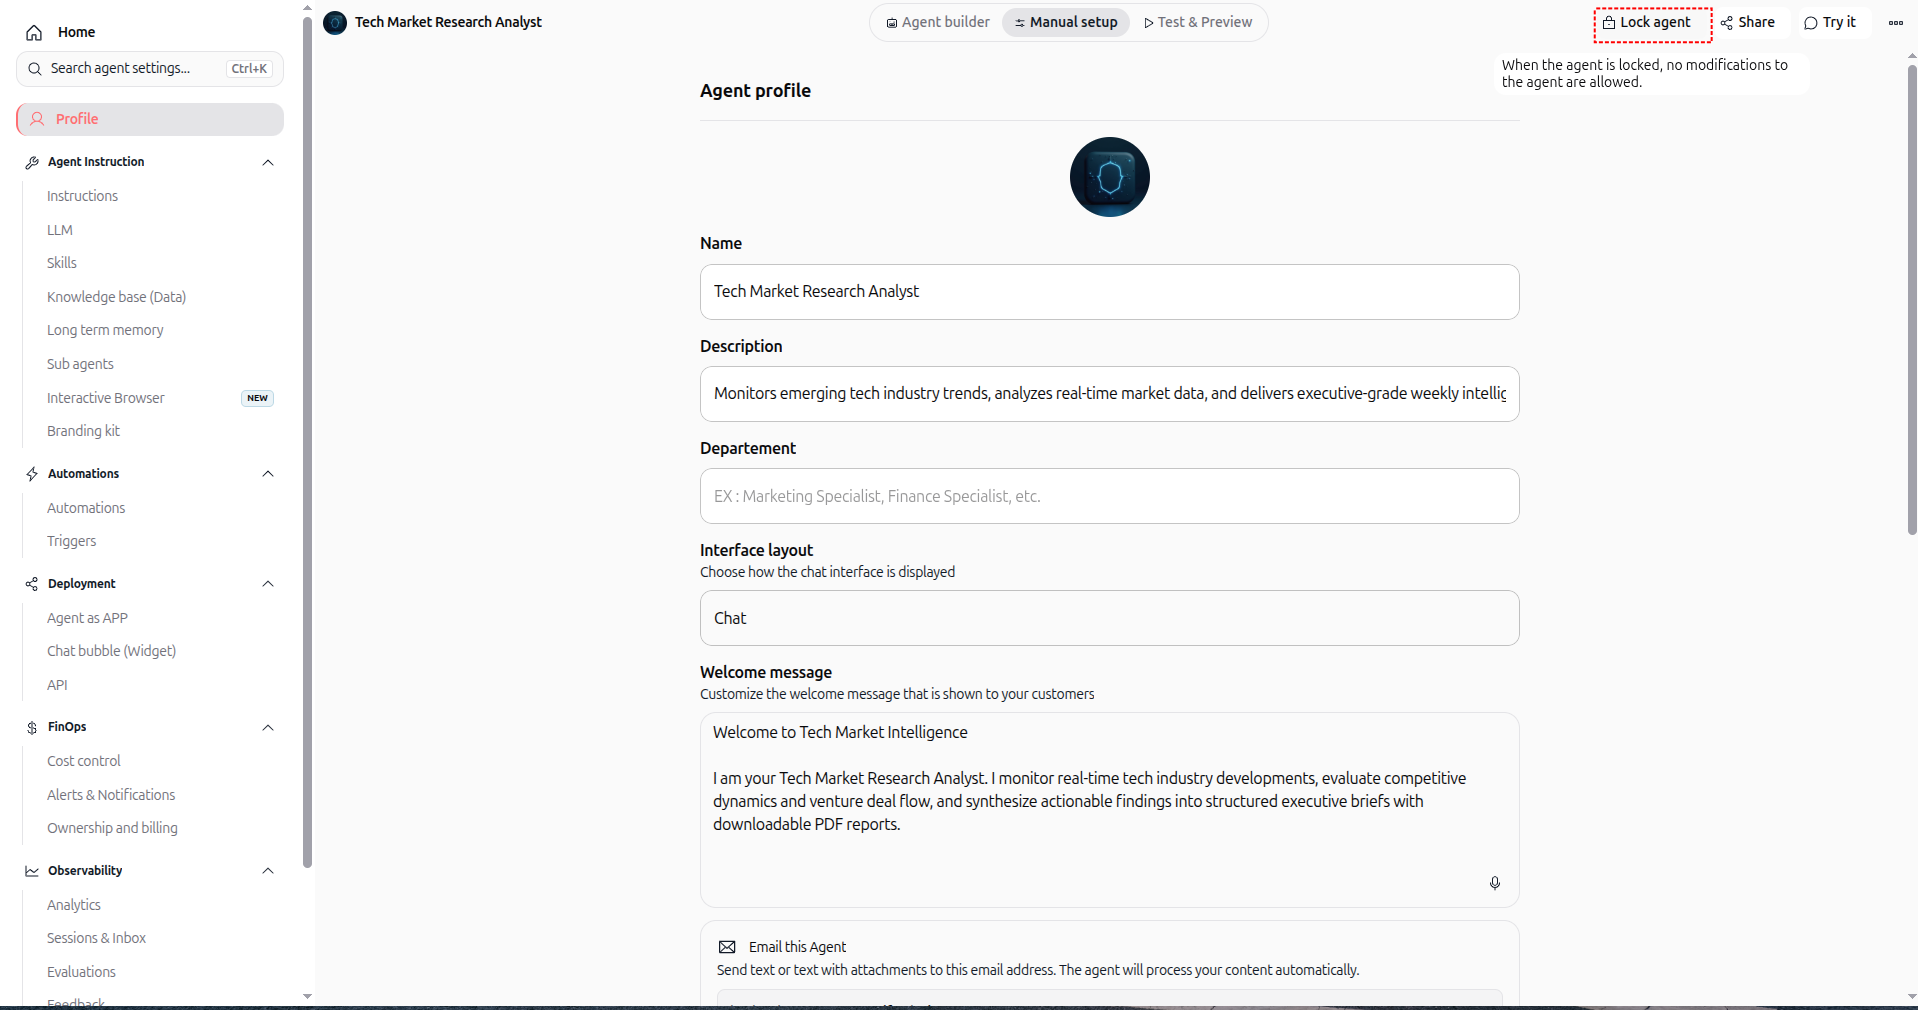Viewport: 1918px width, 1010px height.
Task: Collapse the FinOps section chevron
Action: [268, 727]
